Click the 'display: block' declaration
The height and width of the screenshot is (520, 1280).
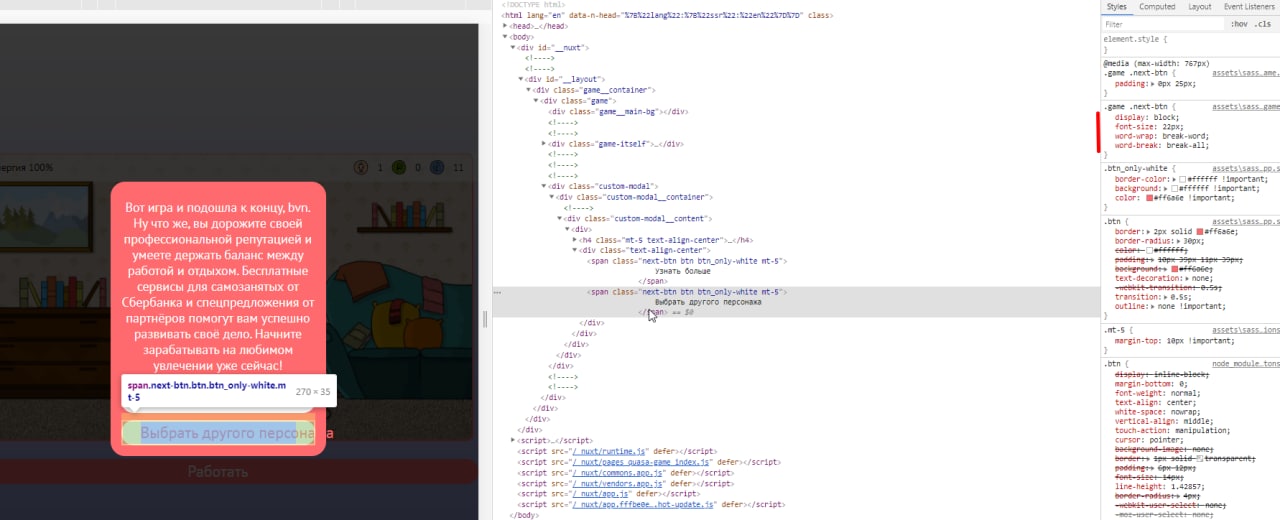(x=1147, y=118)
